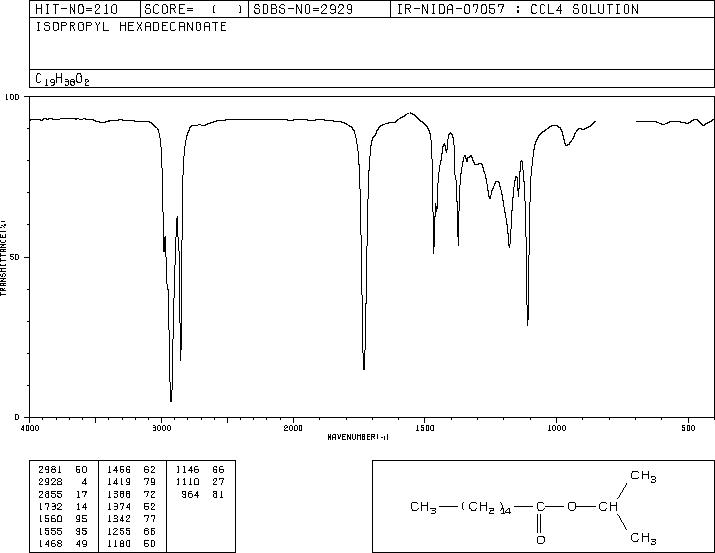Click transmittance 27 beside peak 1110
The width and height of the screenshot is (715, 553).
218,482
